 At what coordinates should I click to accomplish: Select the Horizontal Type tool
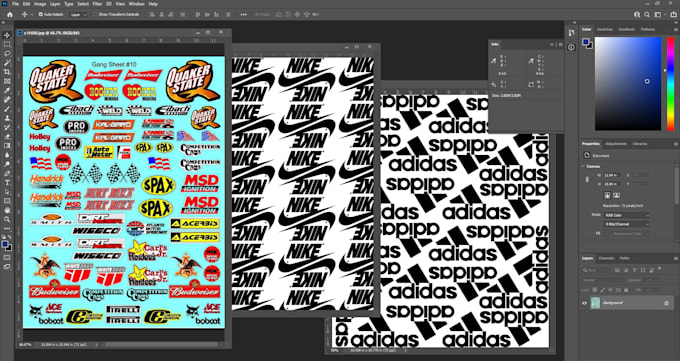[7, 183]
